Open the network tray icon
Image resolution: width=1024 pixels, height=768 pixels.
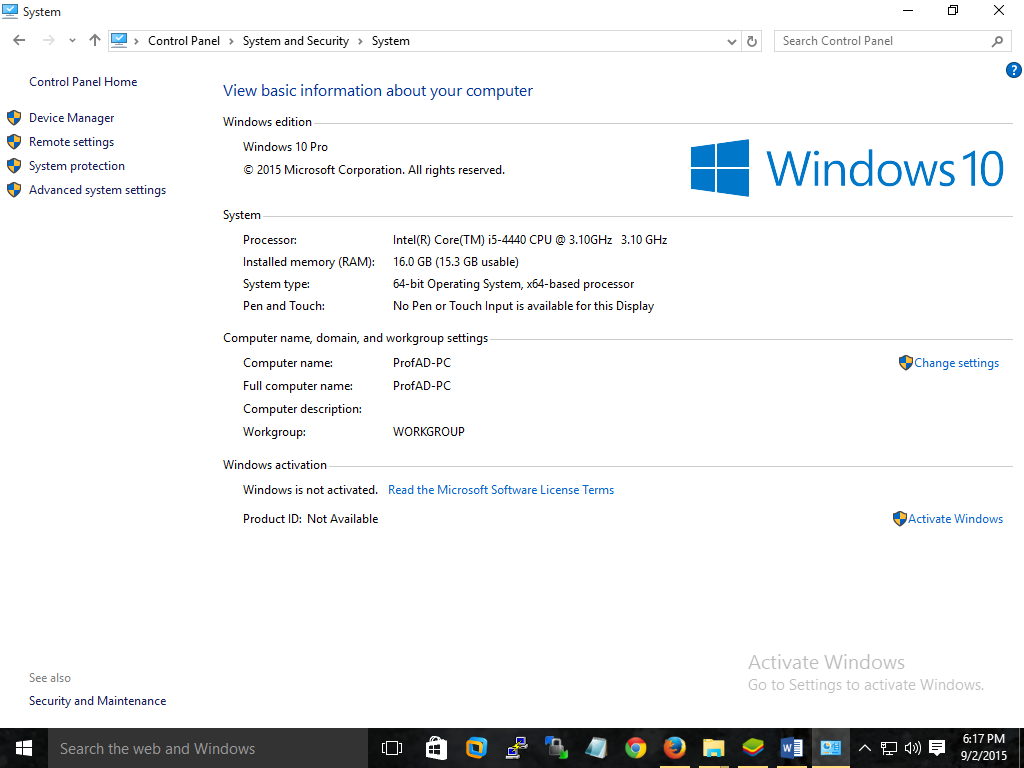888,748
